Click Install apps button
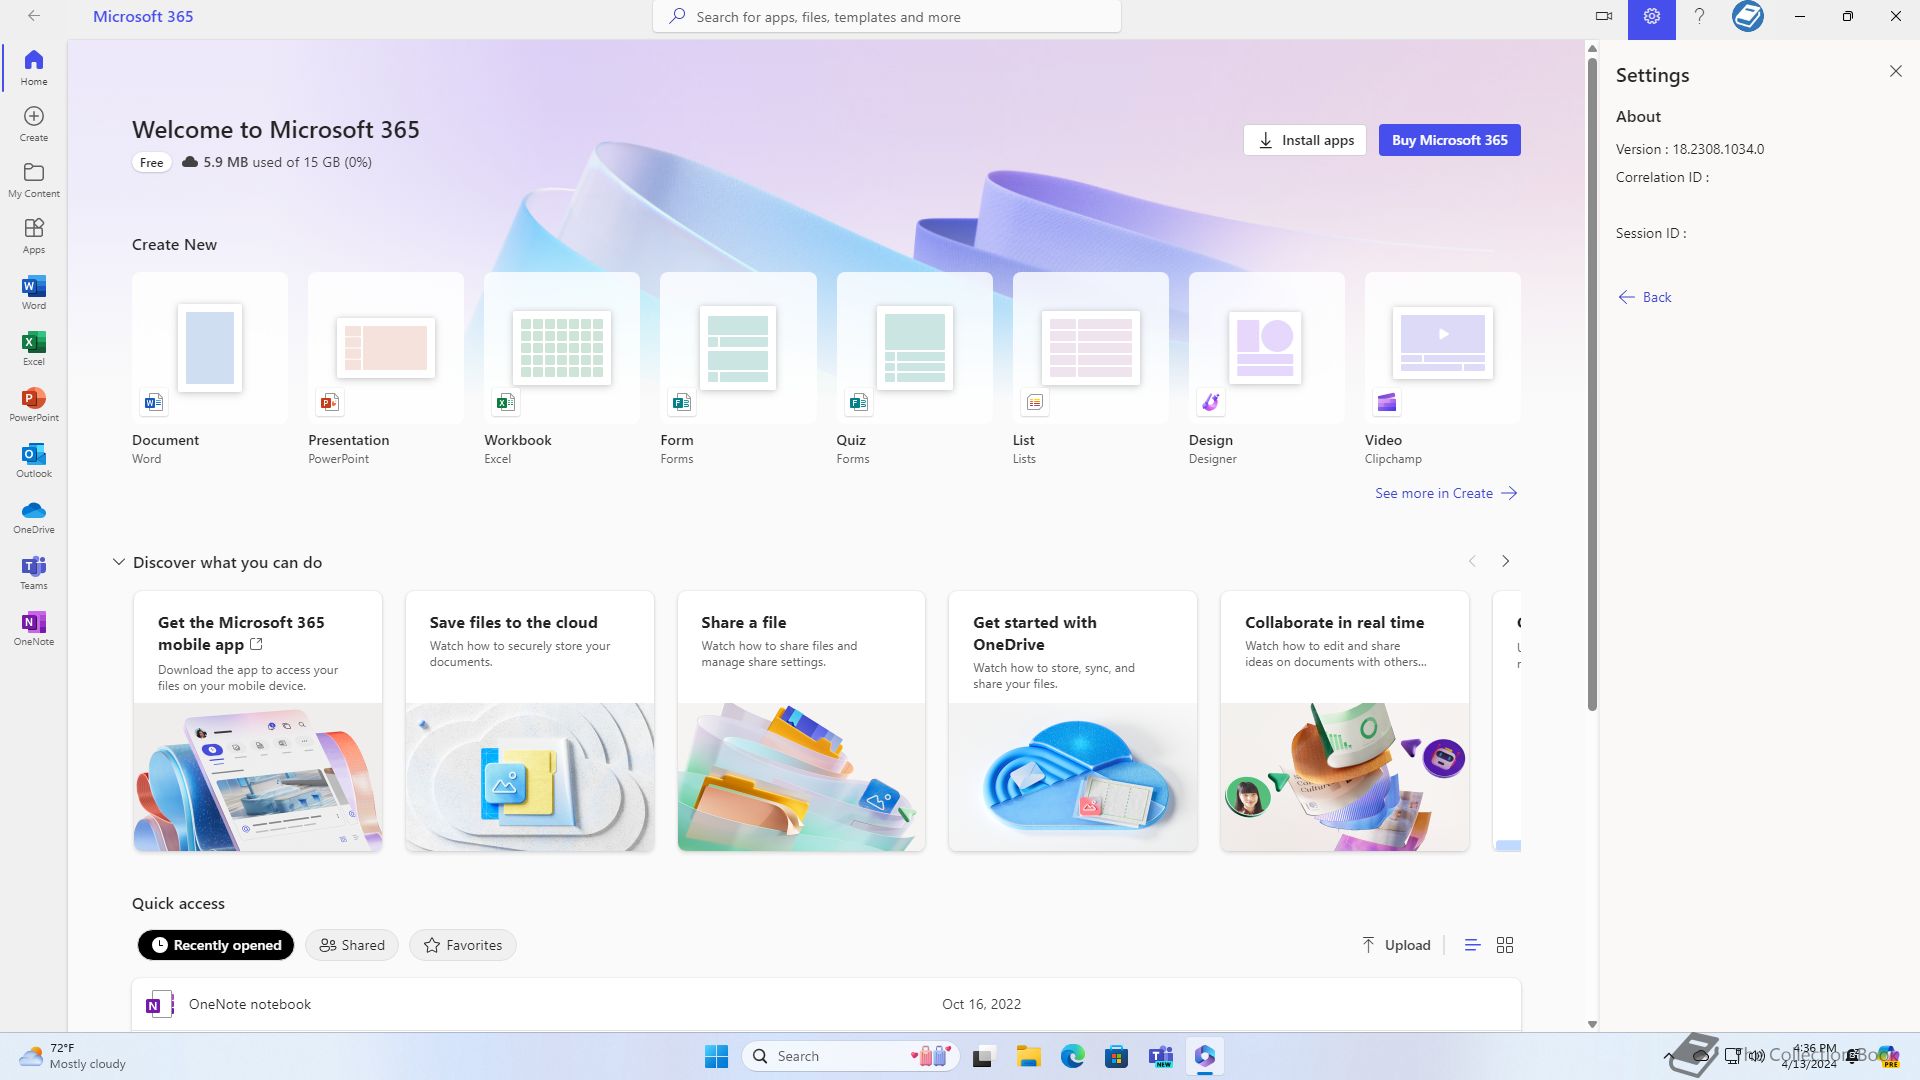1920x1080 pixels. 1304,140
